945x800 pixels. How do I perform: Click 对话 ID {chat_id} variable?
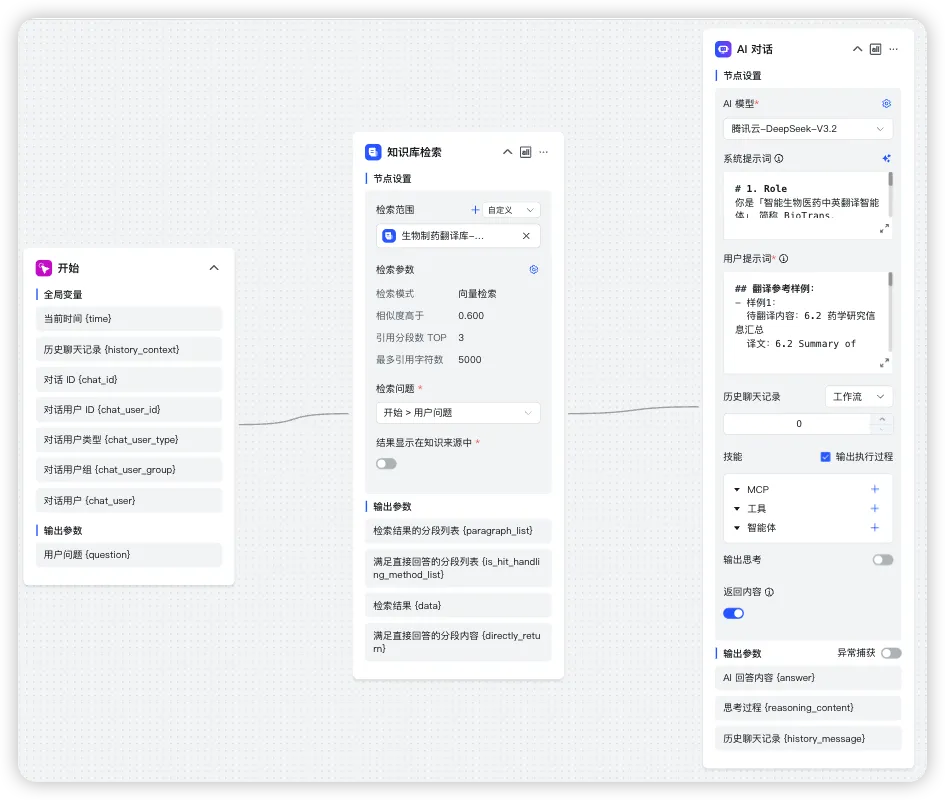tap(129, 380)
